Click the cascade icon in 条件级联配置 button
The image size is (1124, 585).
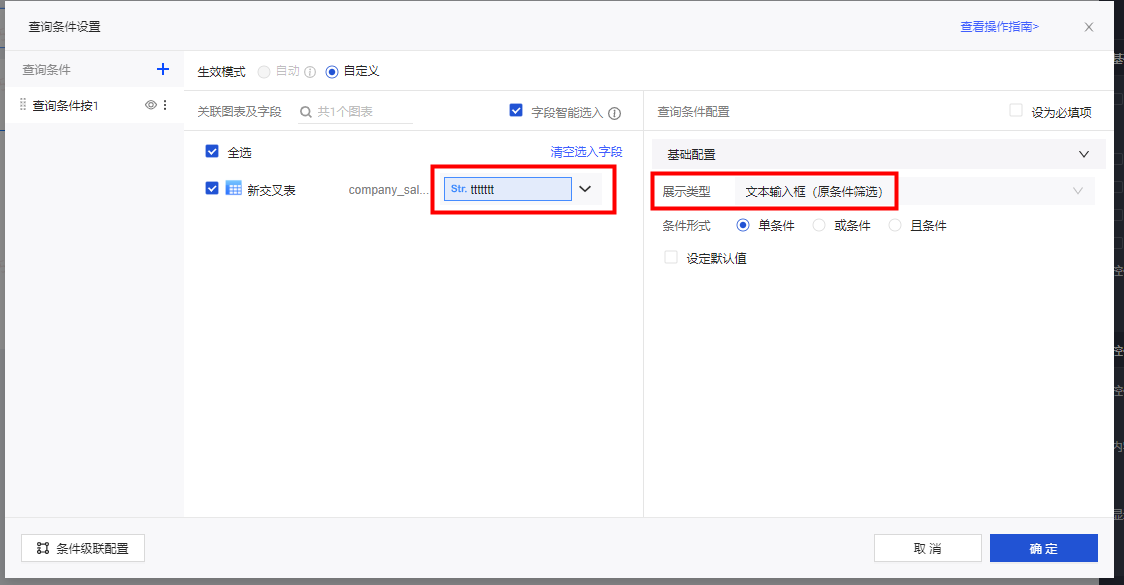(x=43, y=548)
